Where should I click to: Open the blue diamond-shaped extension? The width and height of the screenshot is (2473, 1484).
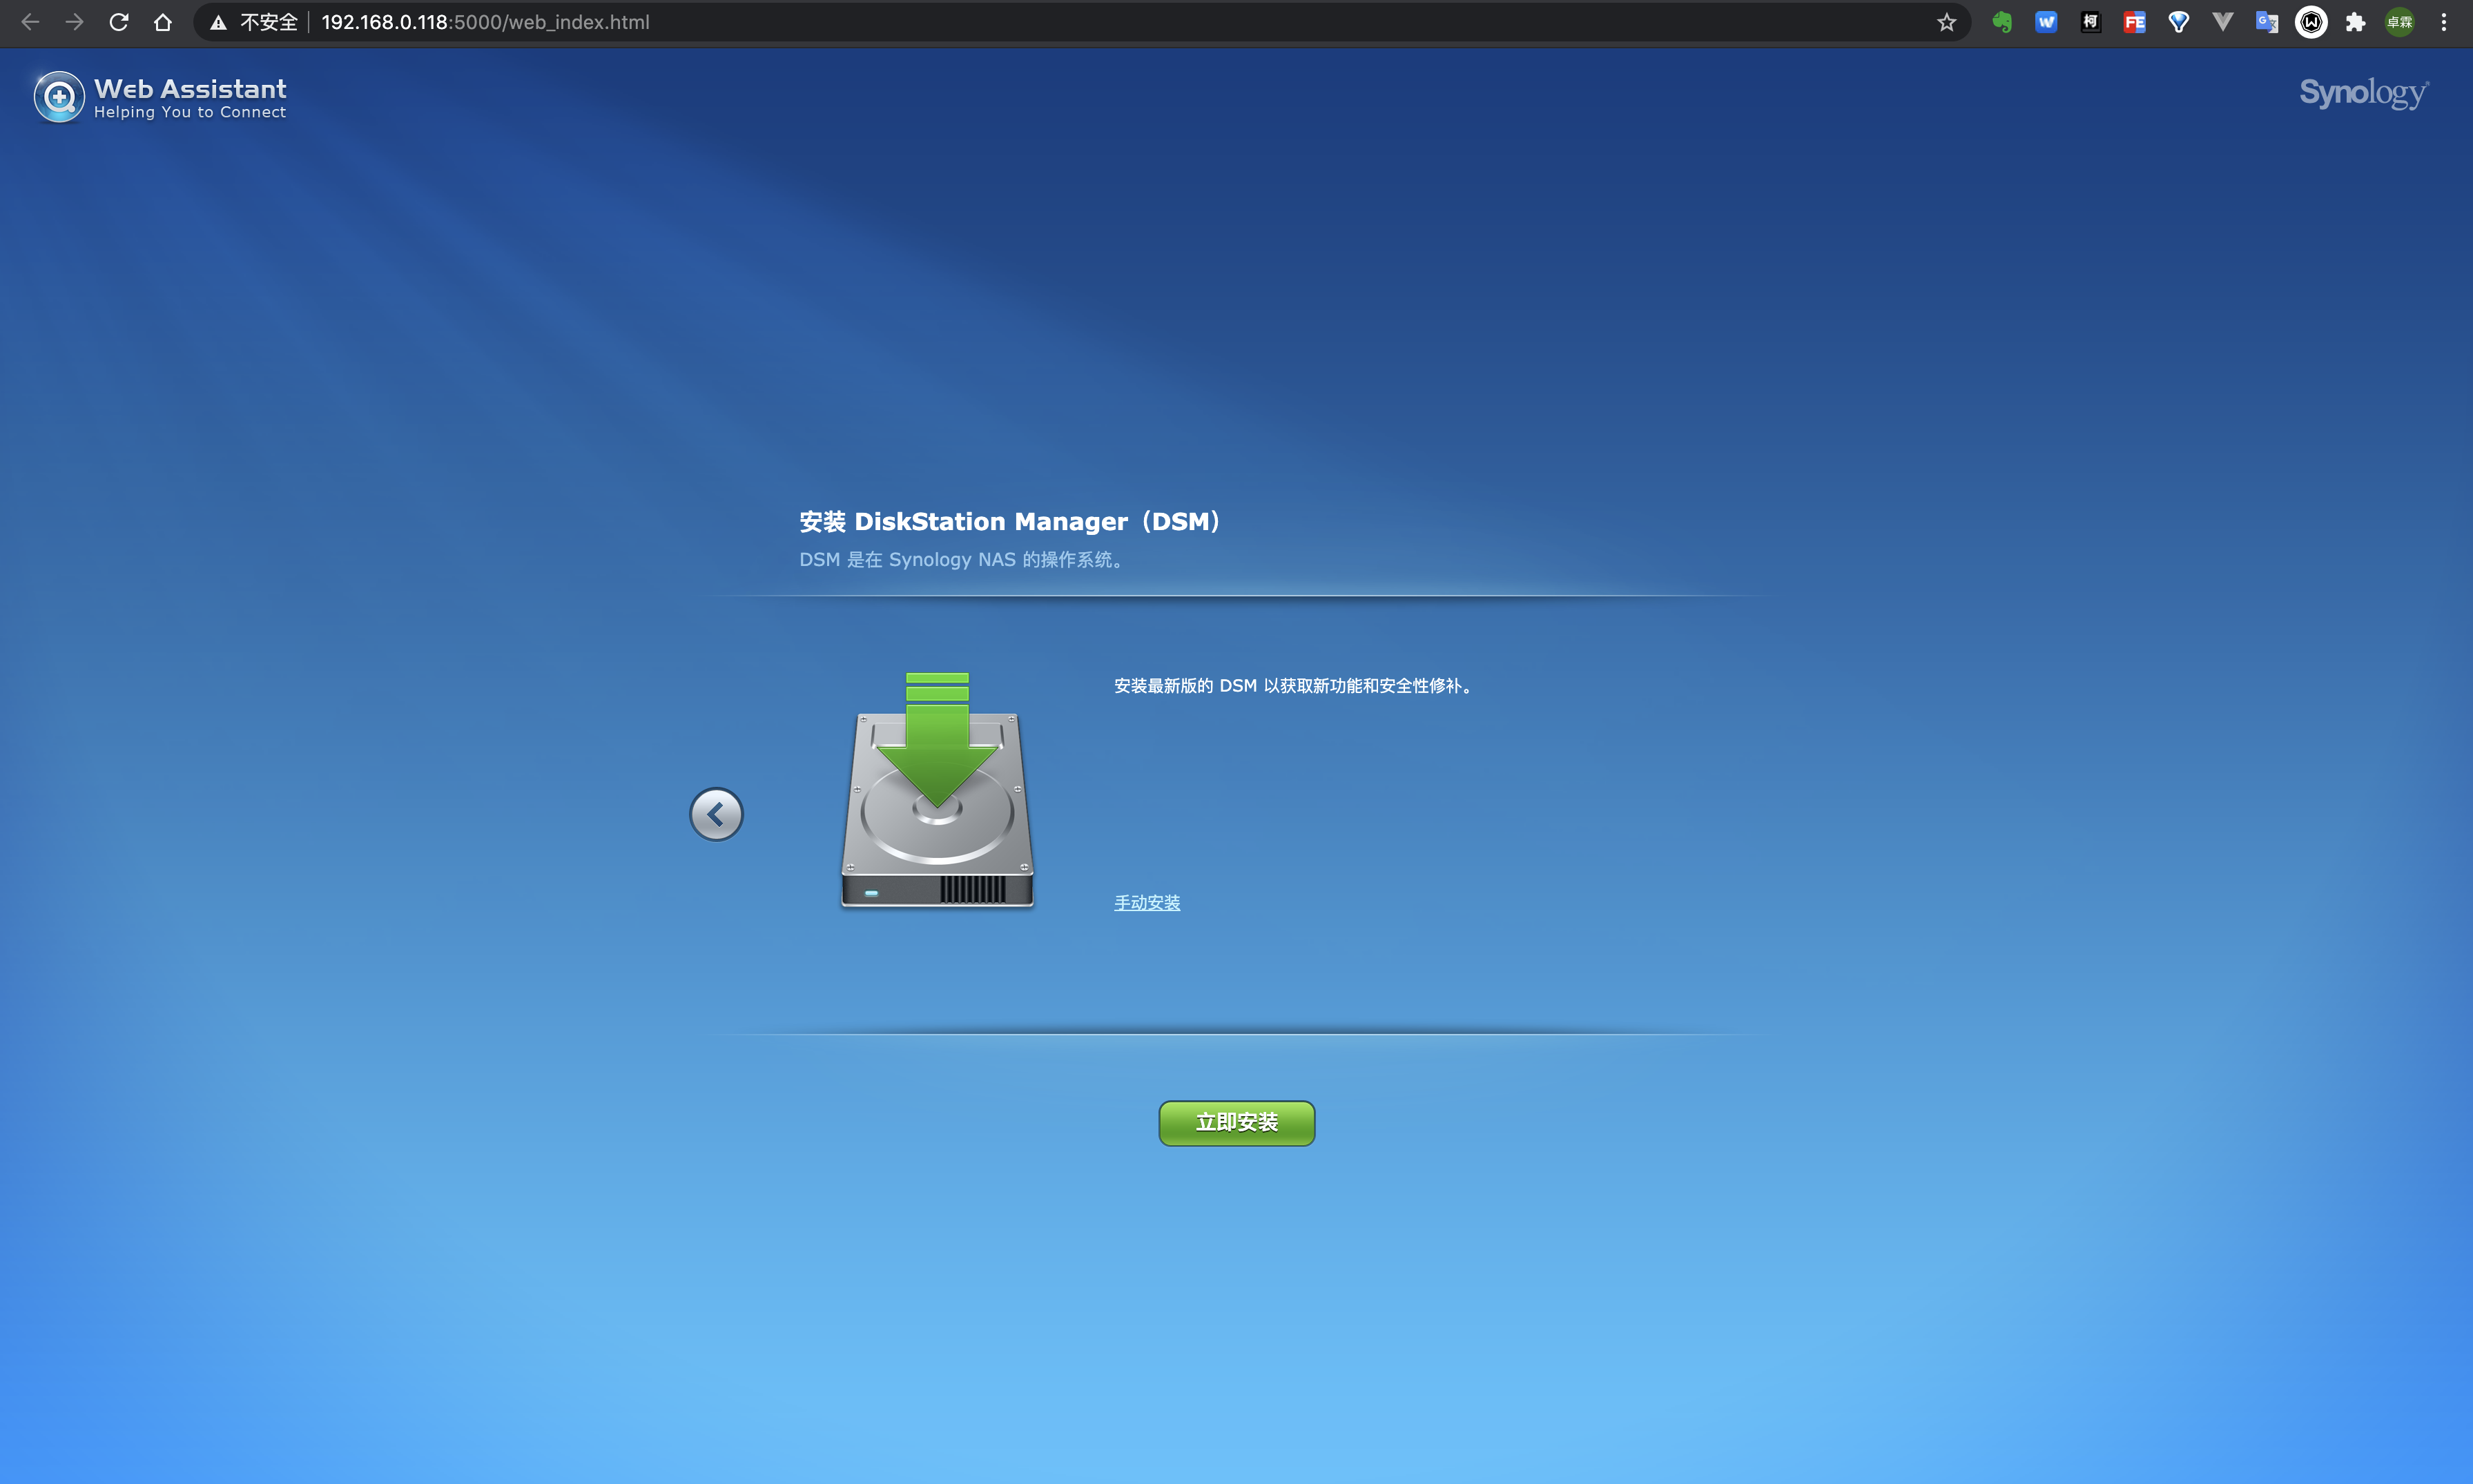point(2178,22)
